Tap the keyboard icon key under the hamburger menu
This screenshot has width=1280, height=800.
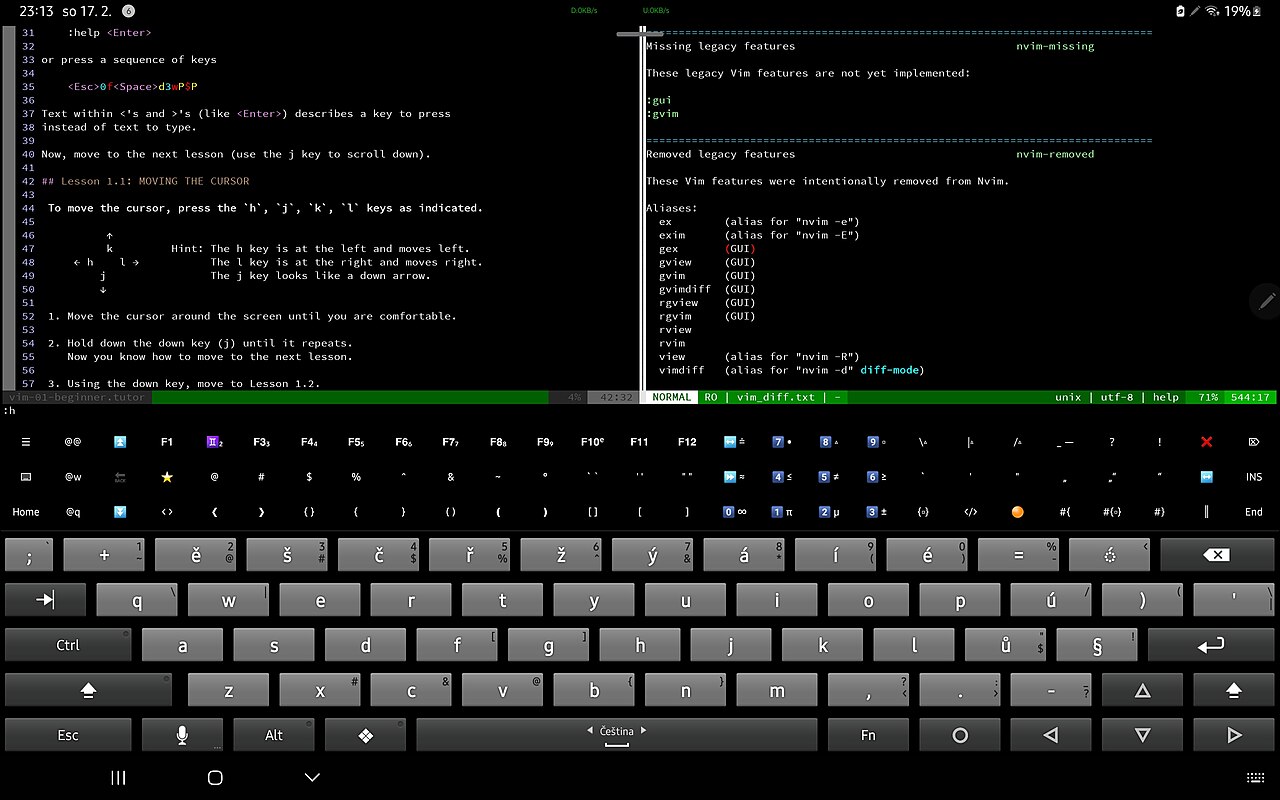[x=26, y=477]
